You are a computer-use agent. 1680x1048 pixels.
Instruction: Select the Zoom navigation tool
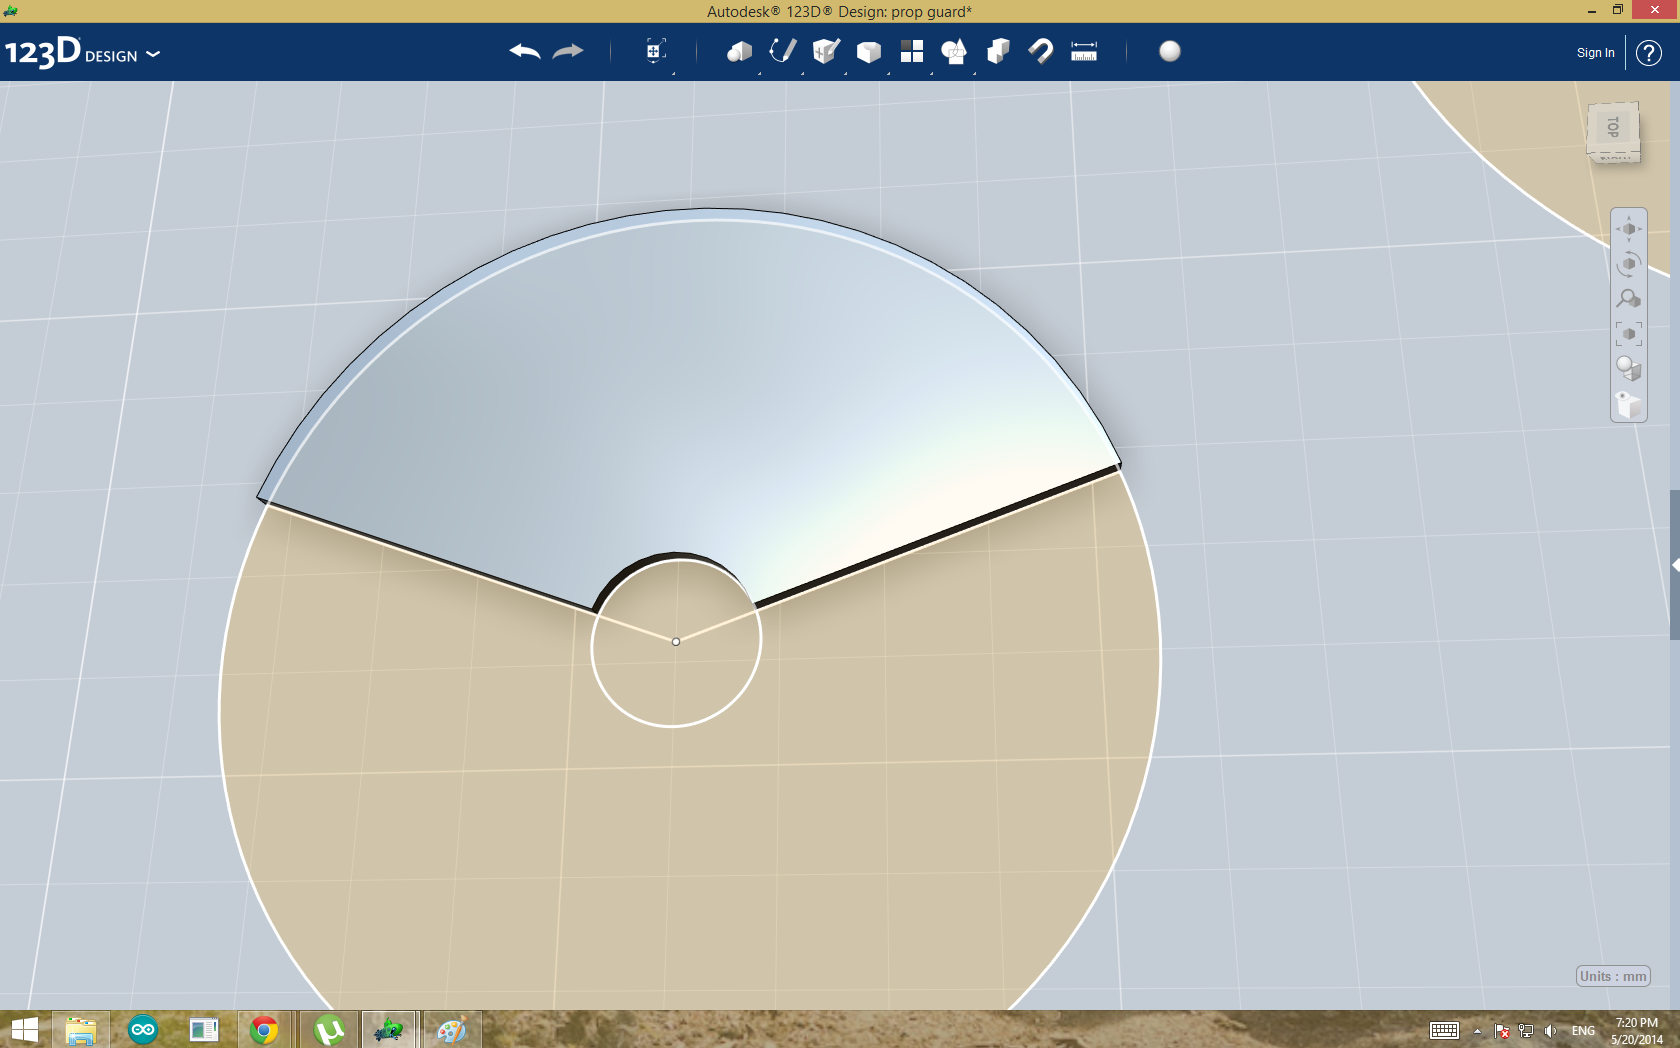[1629, 299]
